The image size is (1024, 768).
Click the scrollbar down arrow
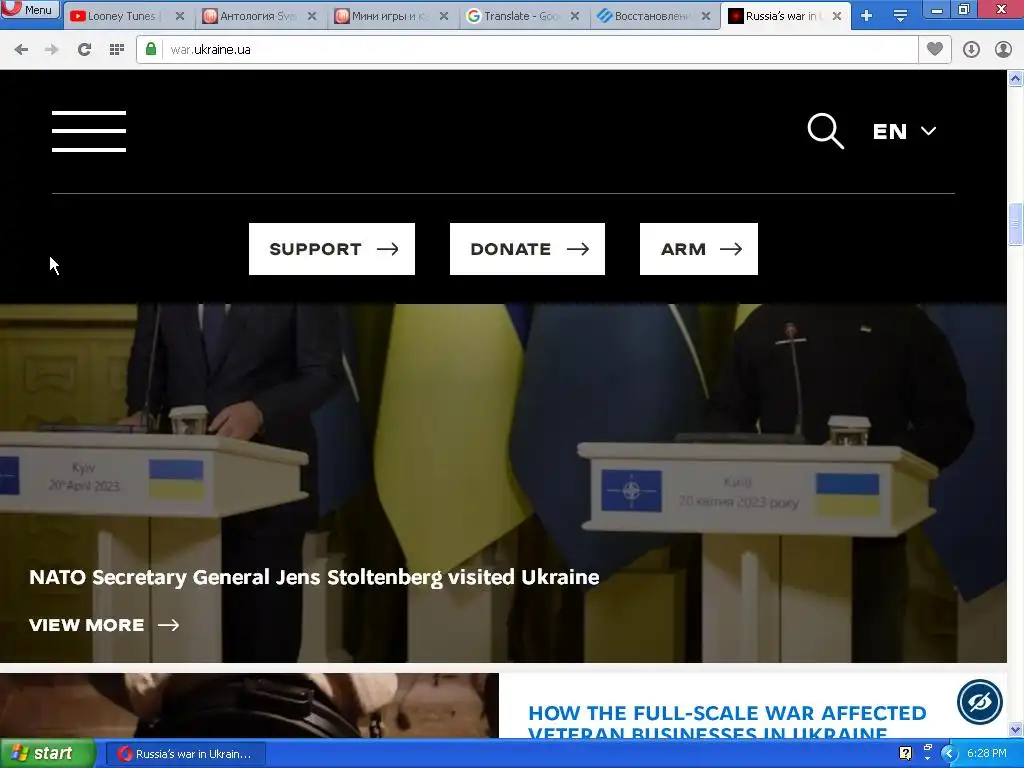click(1016, 729)
